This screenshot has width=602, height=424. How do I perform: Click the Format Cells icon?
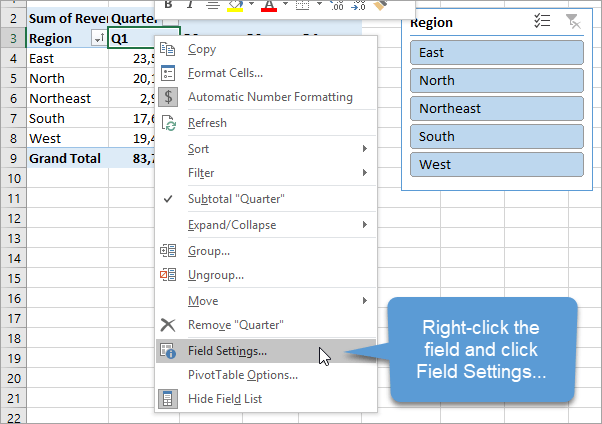pos(168,73)
